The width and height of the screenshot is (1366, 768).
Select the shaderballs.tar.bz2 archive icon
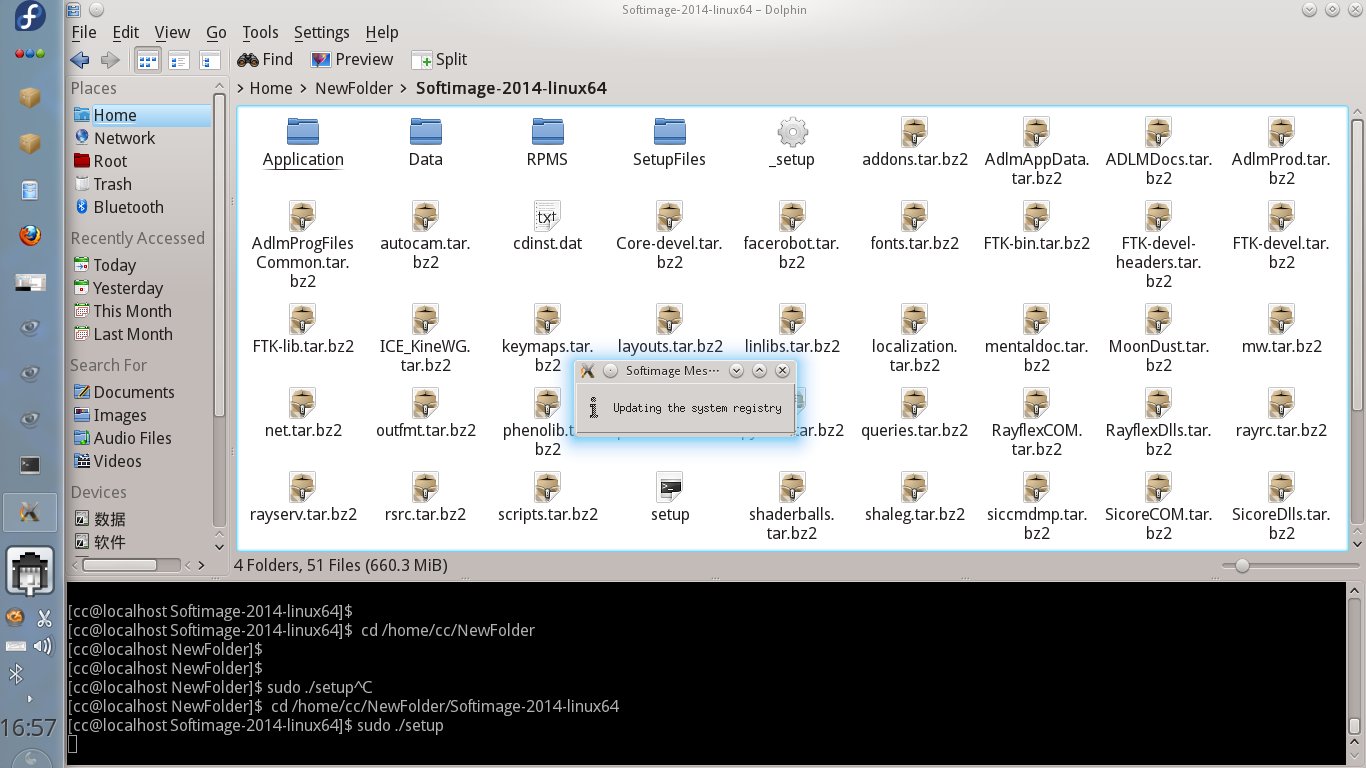(x=792, y=486)
